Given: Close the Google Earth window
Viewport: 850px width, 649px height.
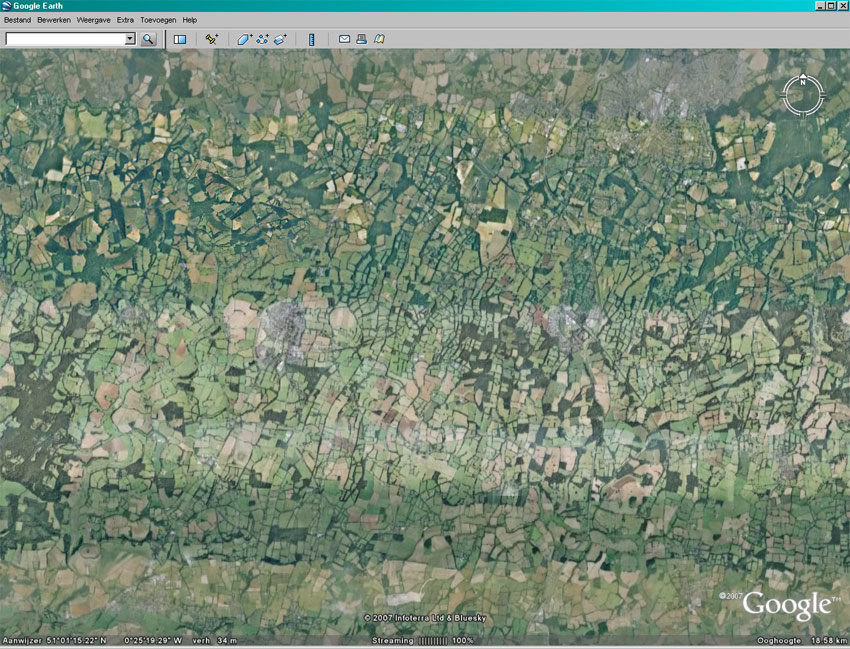Looking at the screenshot, I should 842,5.
